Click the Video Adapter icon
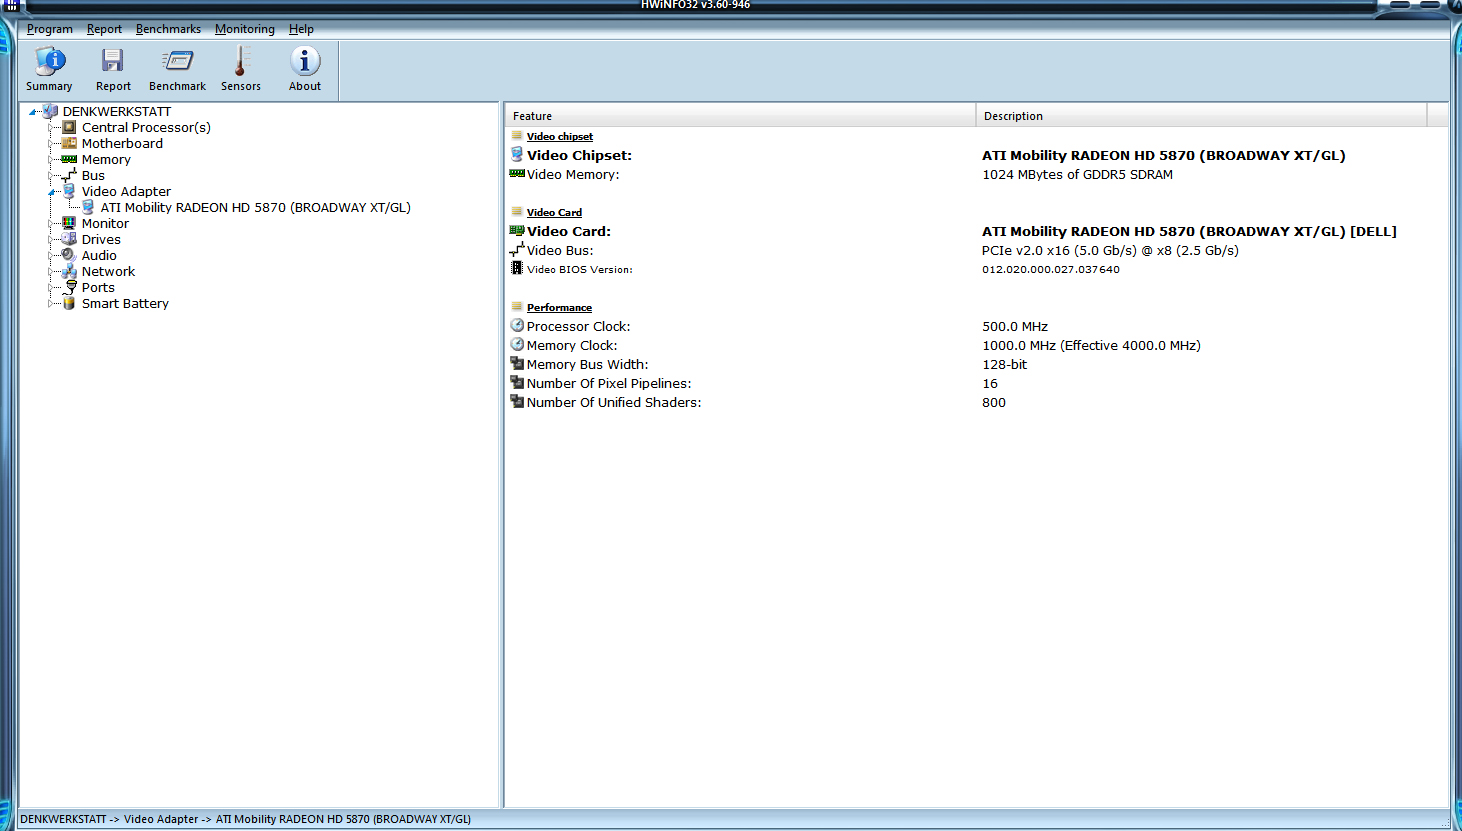Screen dimensions: 1462x831 click(x=69, y=191)
